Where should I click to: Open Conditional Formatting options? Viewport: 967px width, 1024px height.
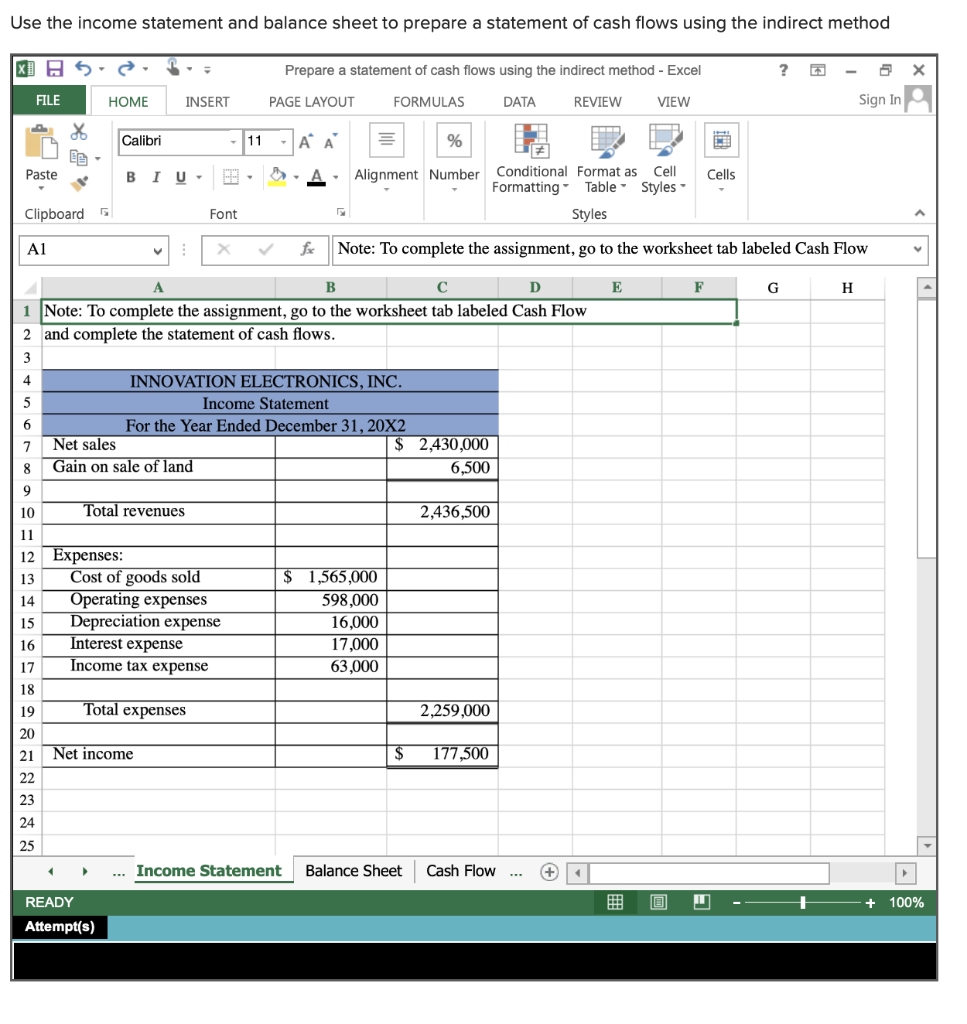coord(531,158)
